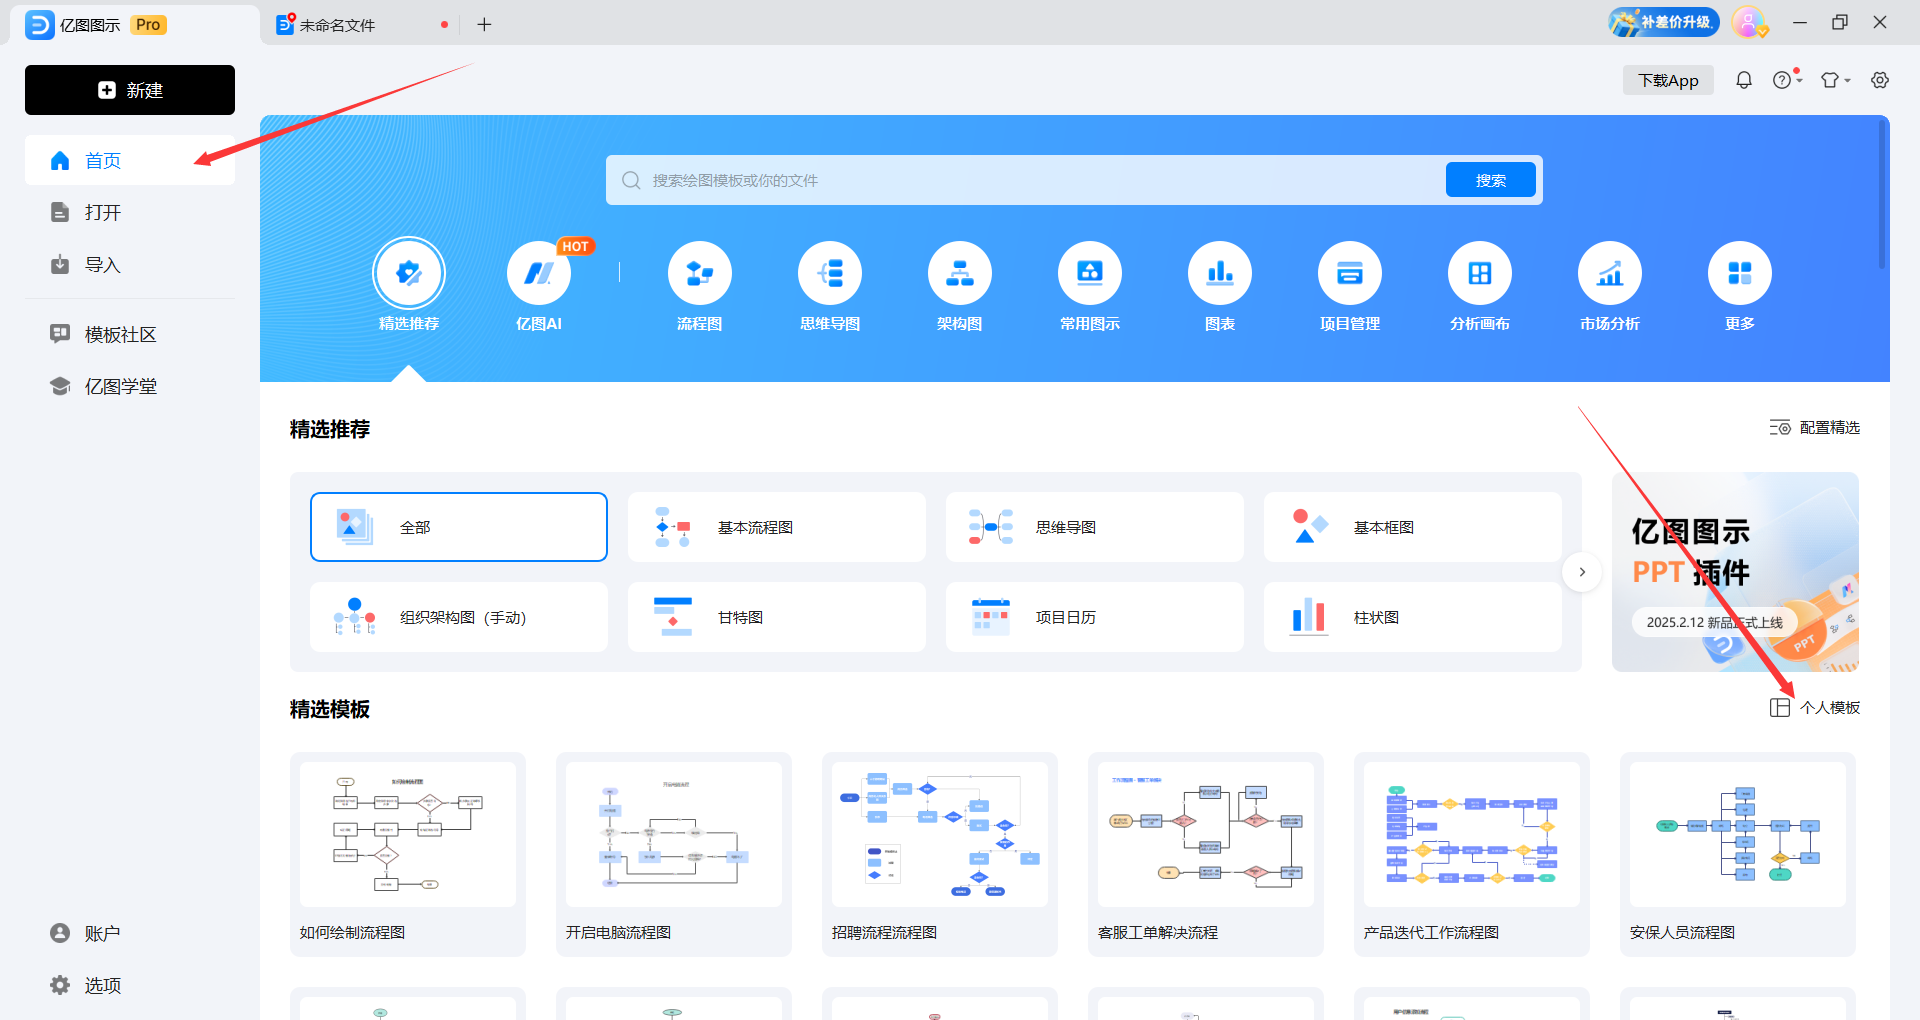Image resolution: width=1920 pixels, height=1020 pixels.
Task: Open 选项 in the sidebar
Action: pyautogui.click(x=130, y=985)
